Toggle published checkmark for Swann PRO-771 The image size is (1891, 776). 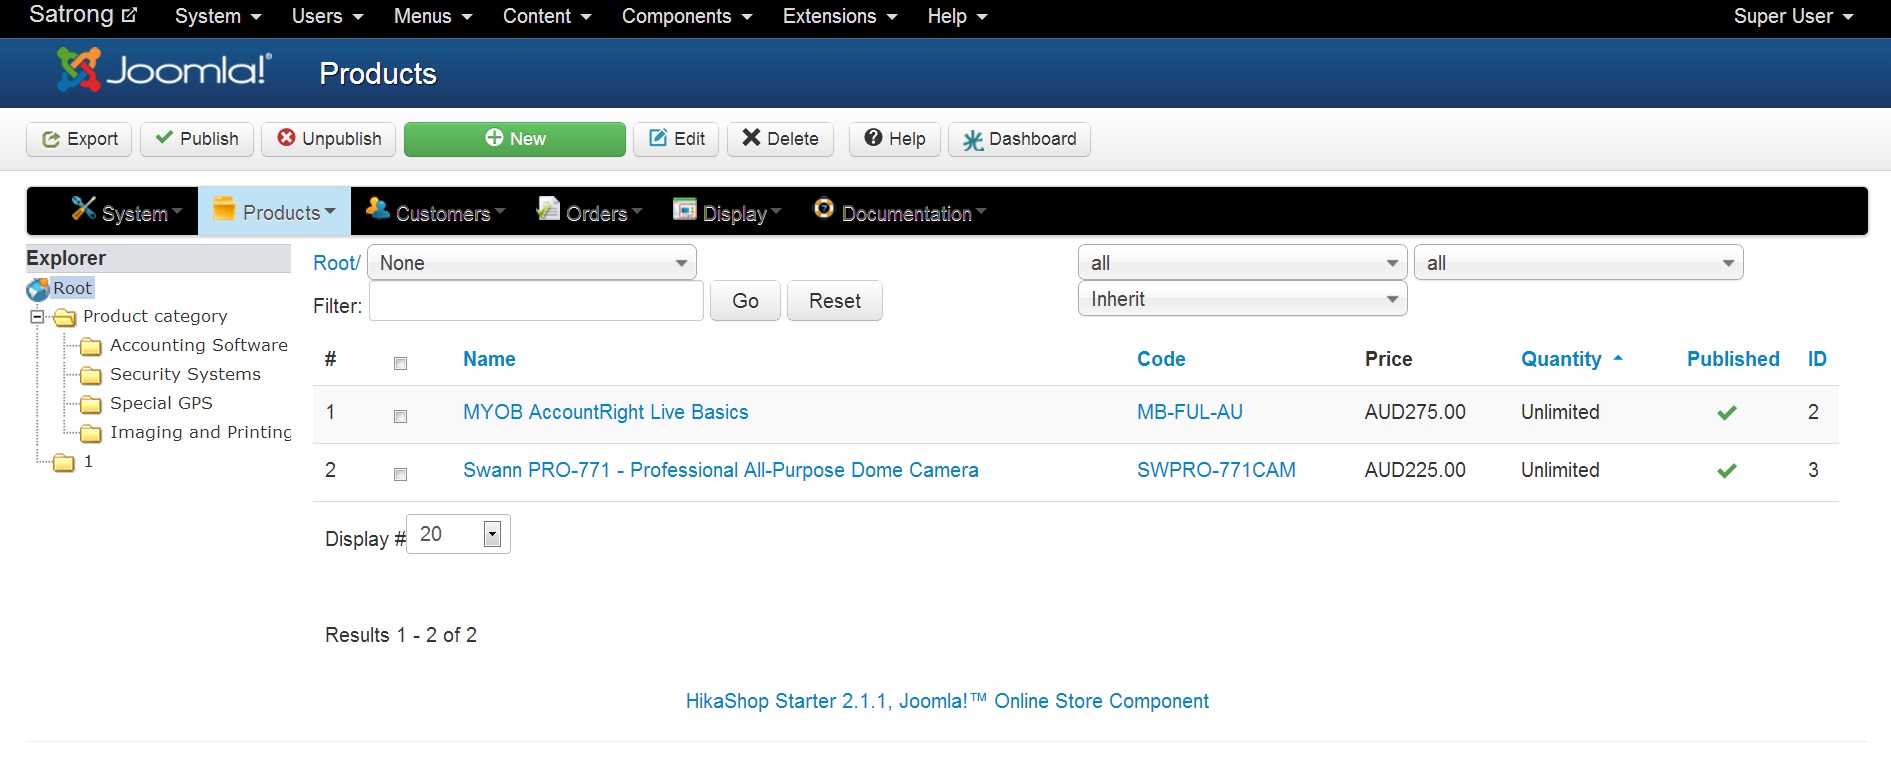[x=1726, y=471]
